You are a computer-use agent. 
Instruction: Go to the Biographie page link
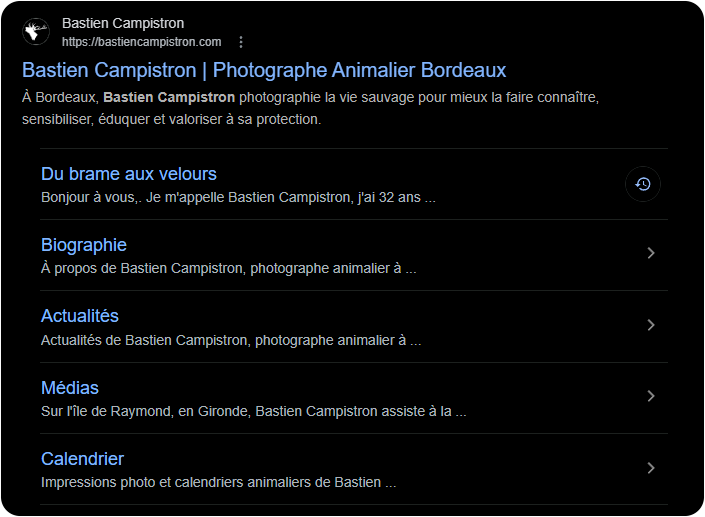(84, 245)
